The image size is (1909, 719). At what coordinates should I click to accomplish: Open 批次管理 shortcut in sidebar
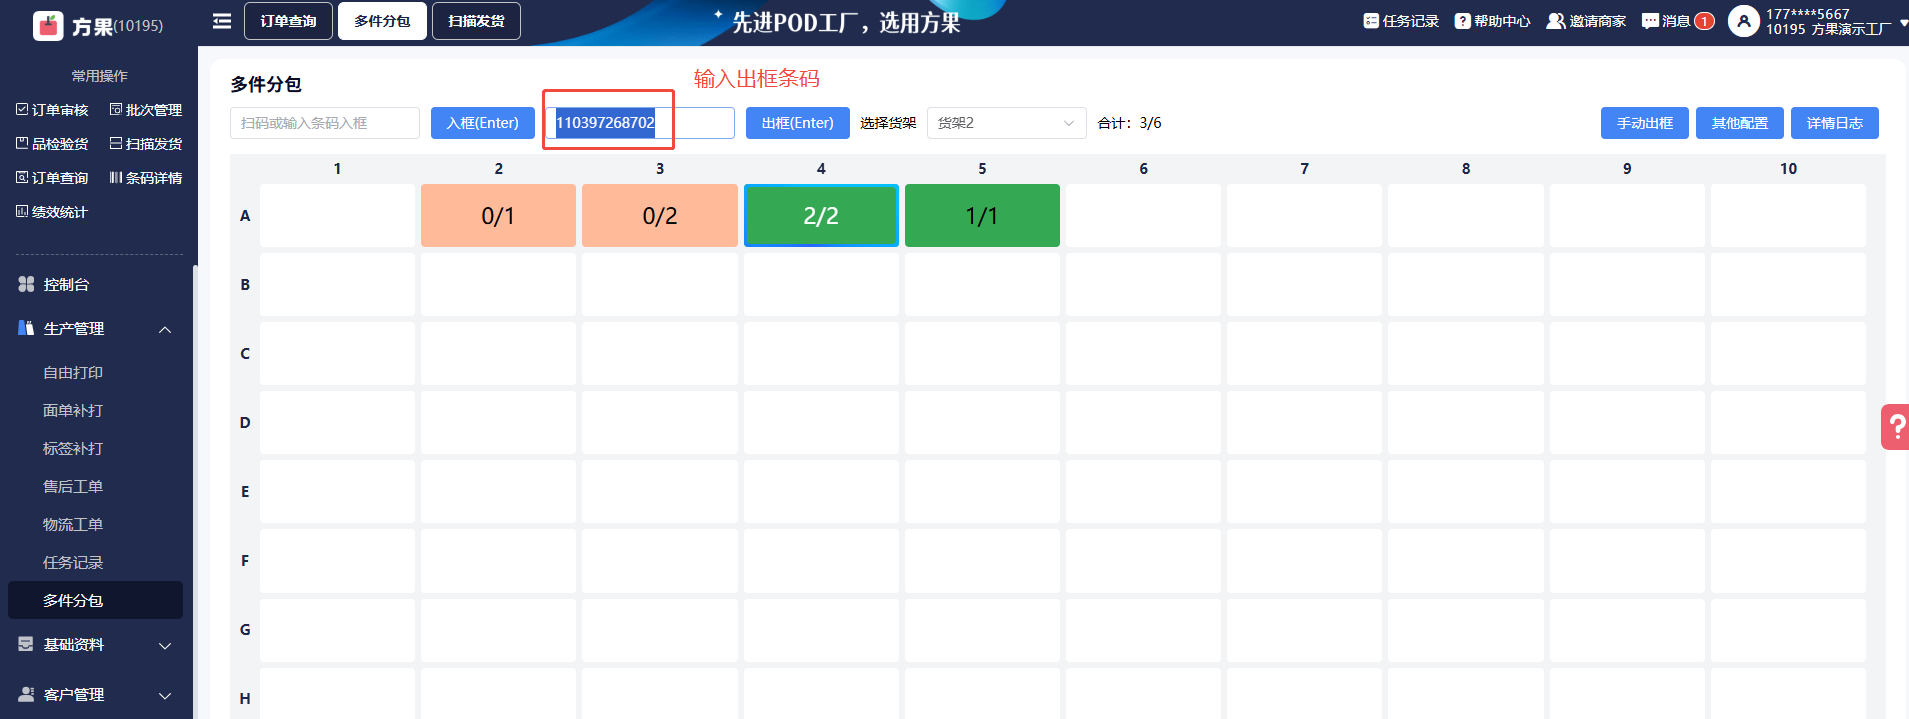146,110
